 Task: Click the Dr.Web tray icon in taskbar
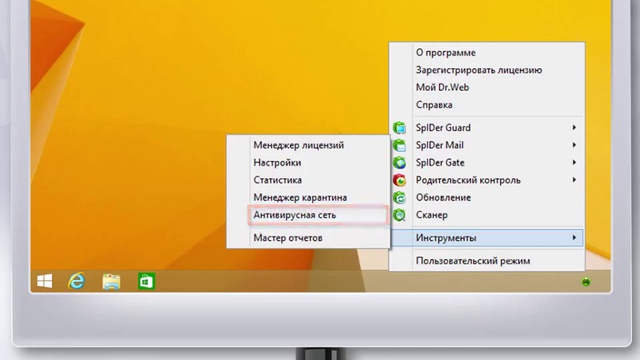586,282
